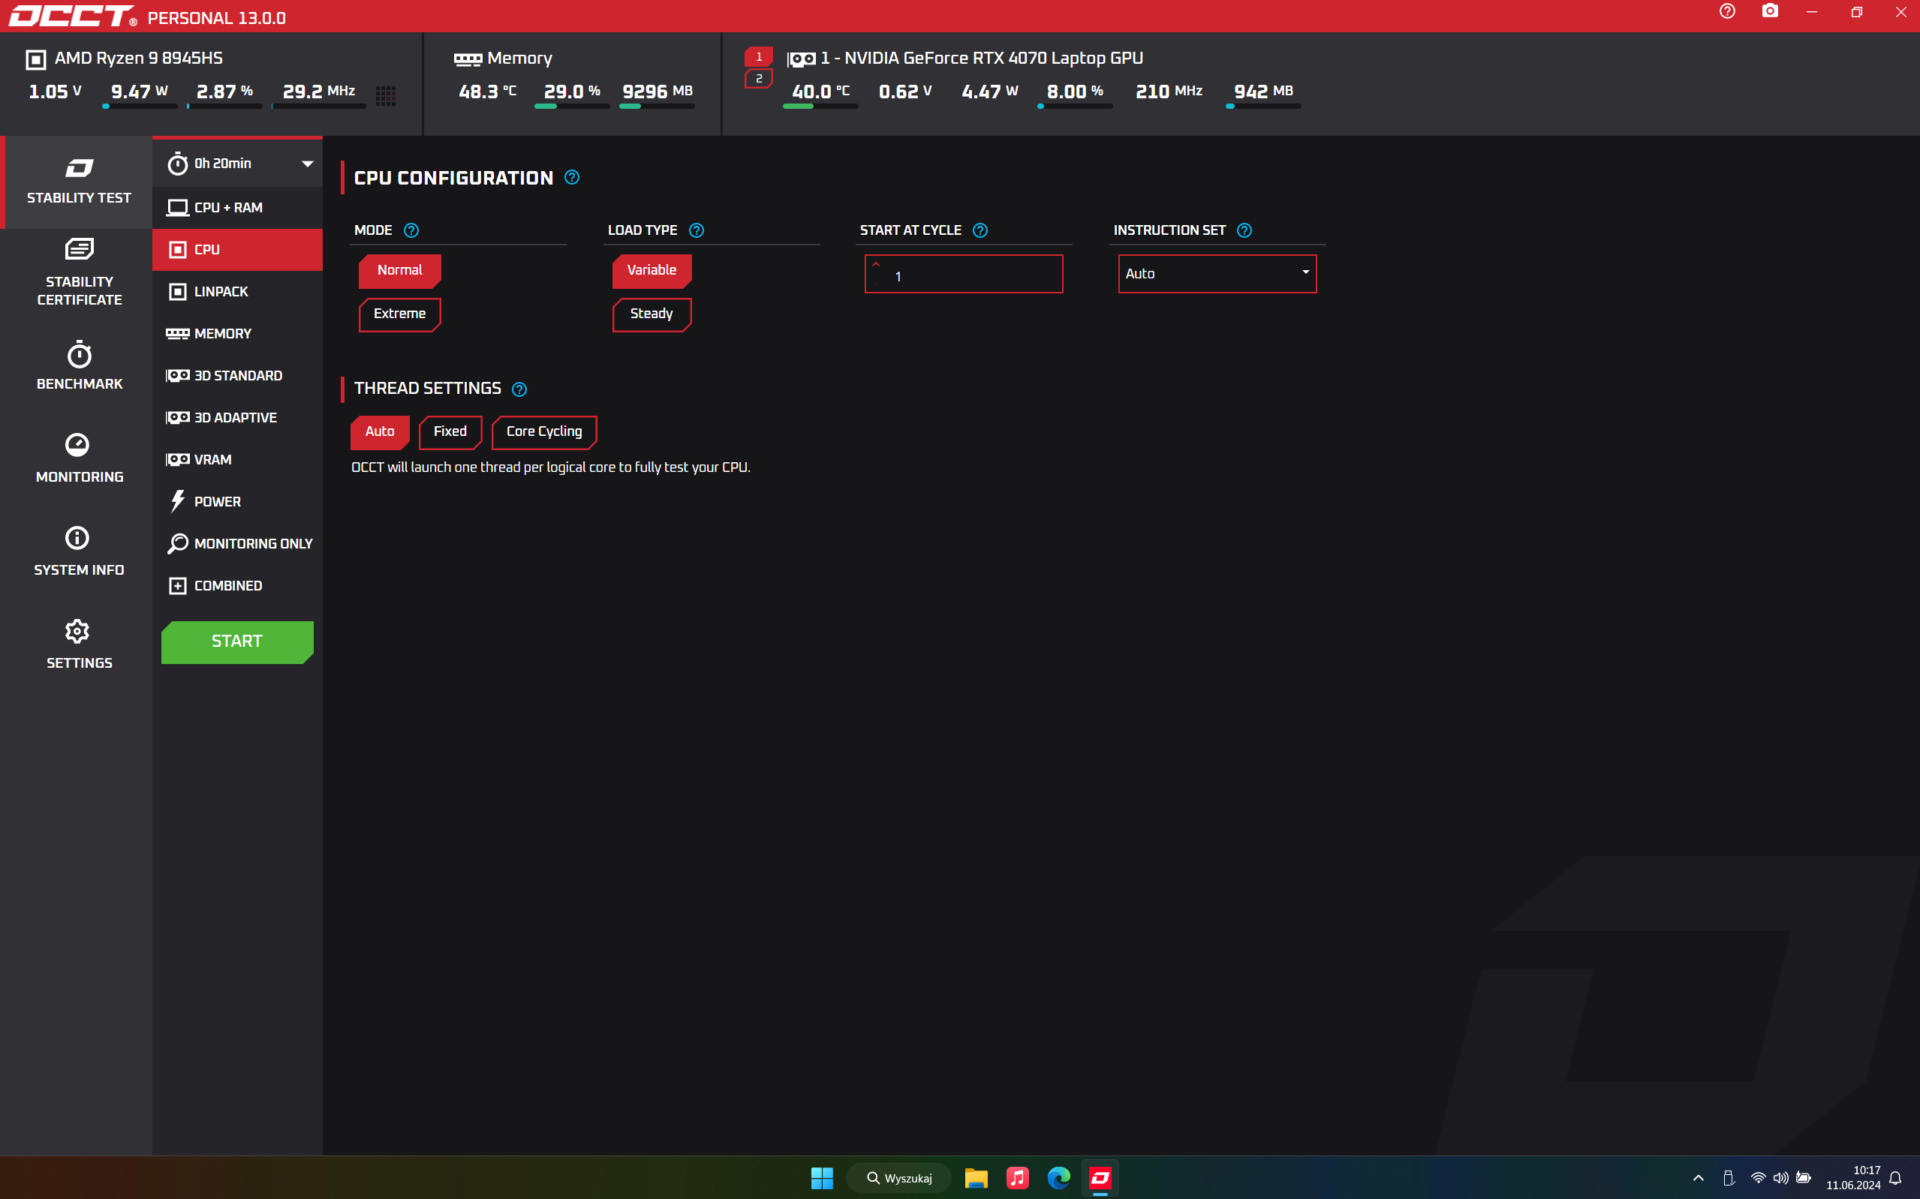
Task: Go to the Monitoring section
Action: [x=79, y=459]
